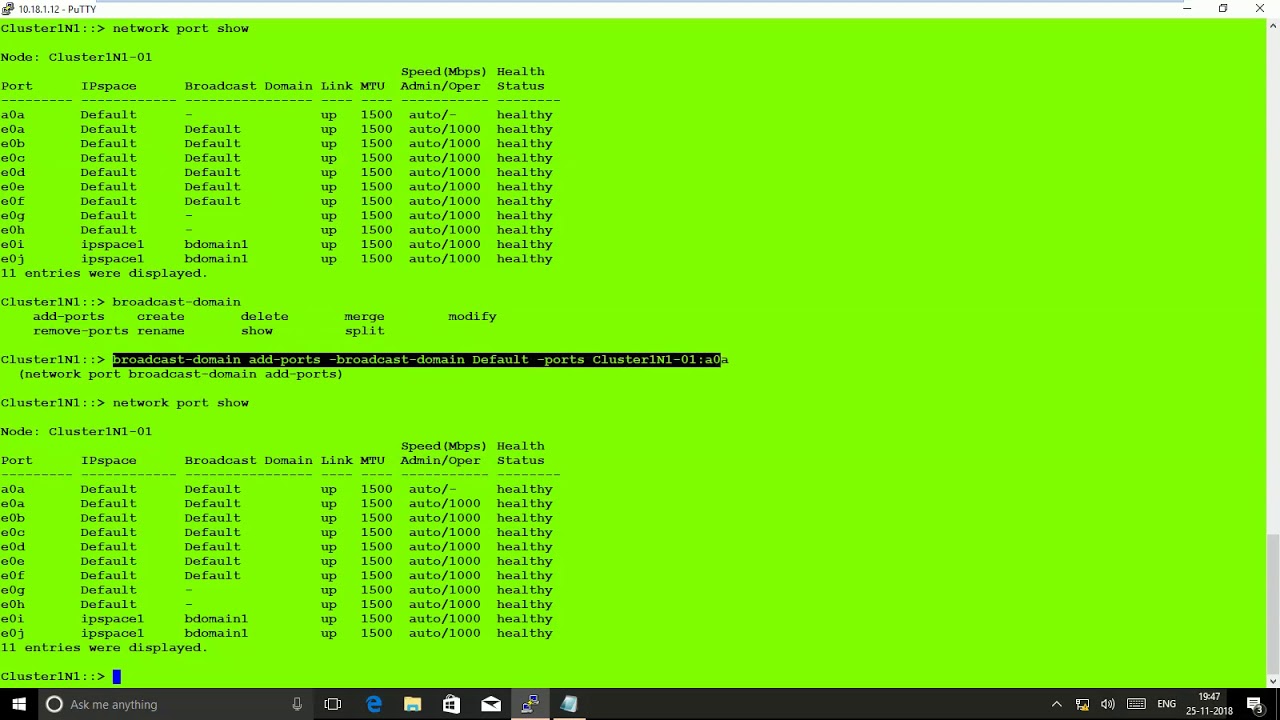This screenshot has height=720, width=1280.
Task: Click 'rename' in the command options list
Action: [160, 331]
